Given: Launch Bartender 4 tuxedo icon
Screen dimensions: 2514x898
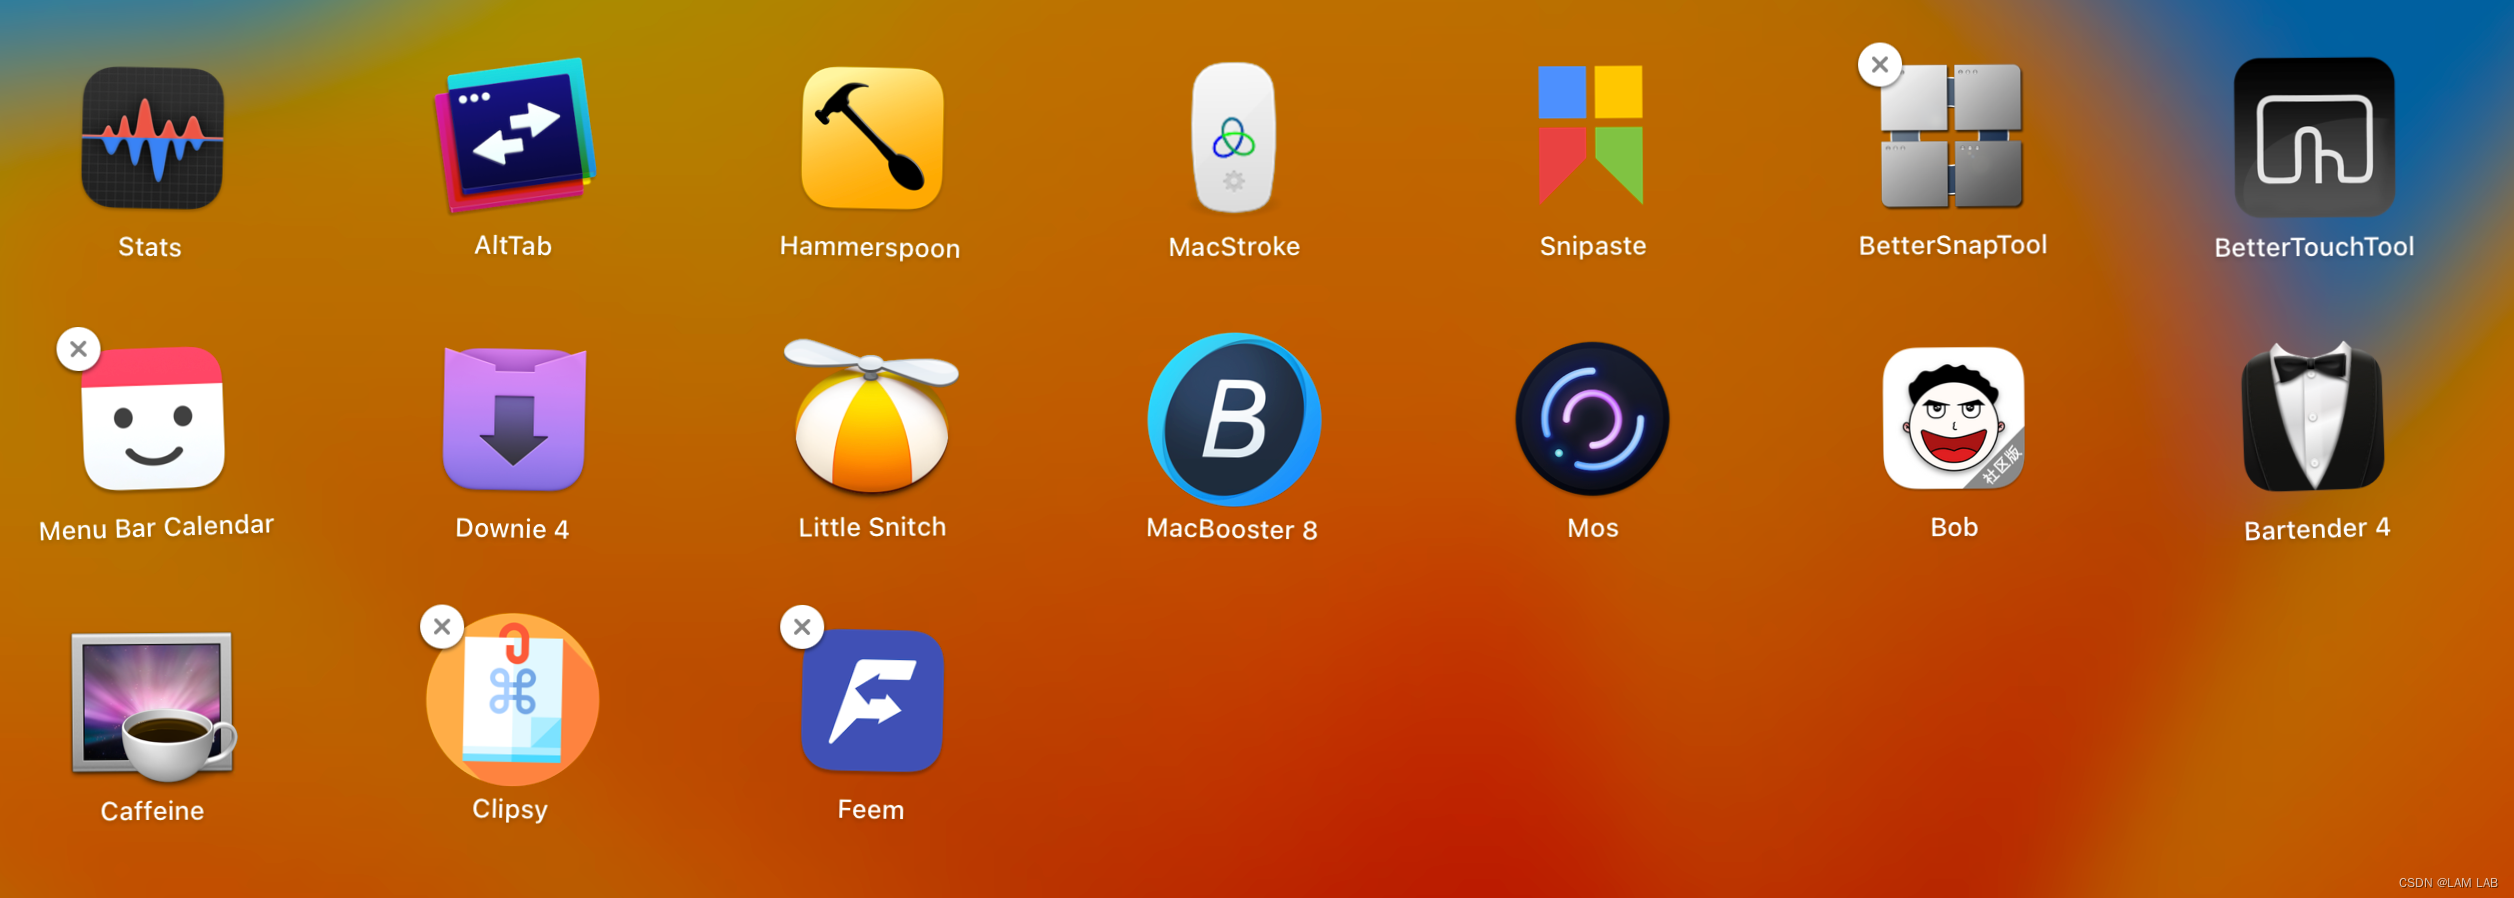Looking at the screenshot, I should click(2313, 417).
